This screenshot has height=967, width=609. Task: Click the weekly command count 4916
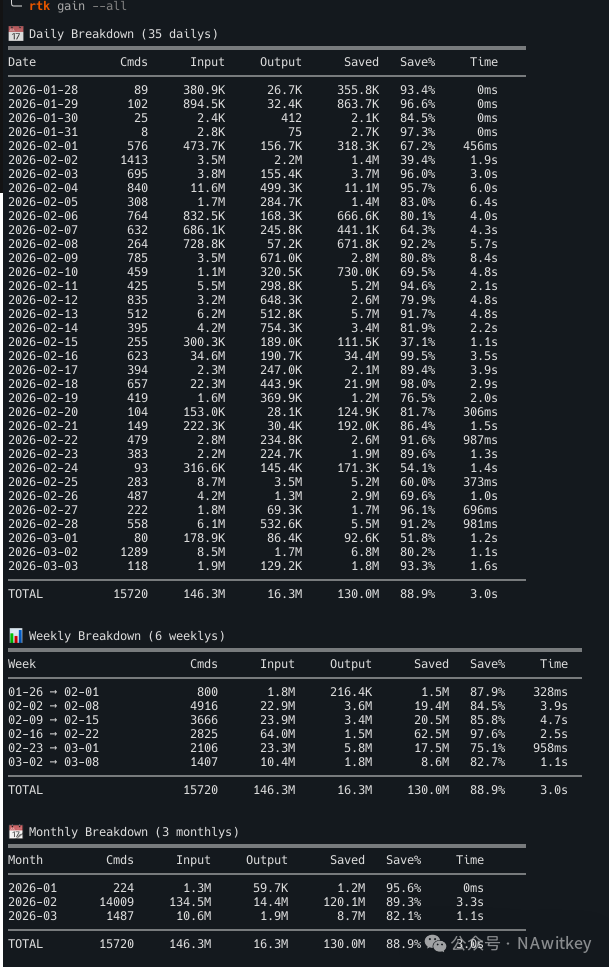204,706
